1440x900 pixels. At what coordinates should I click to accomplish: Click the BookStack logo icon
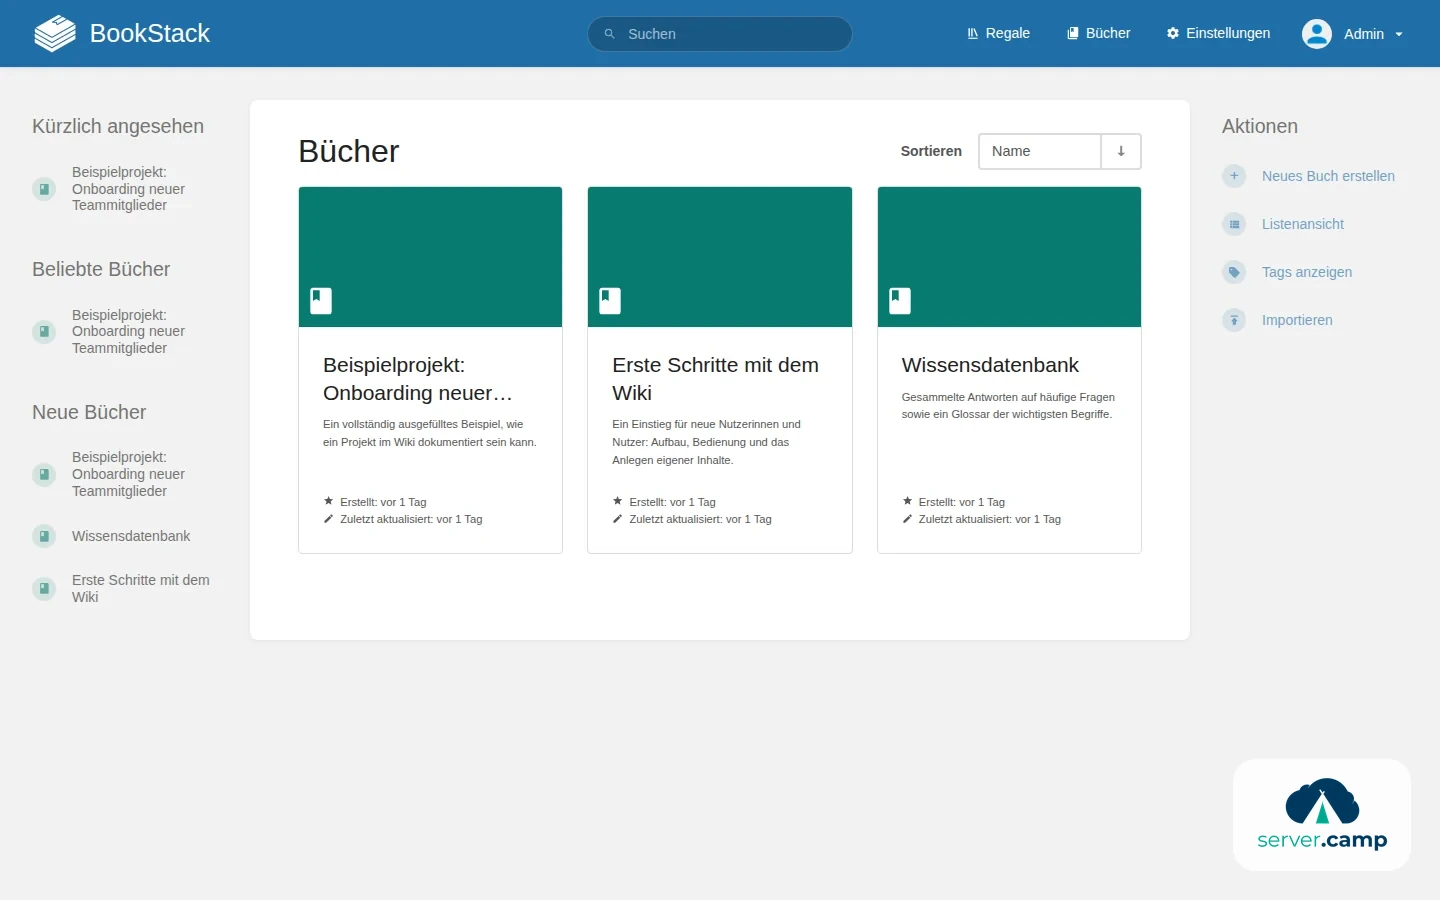coord(55,33)
